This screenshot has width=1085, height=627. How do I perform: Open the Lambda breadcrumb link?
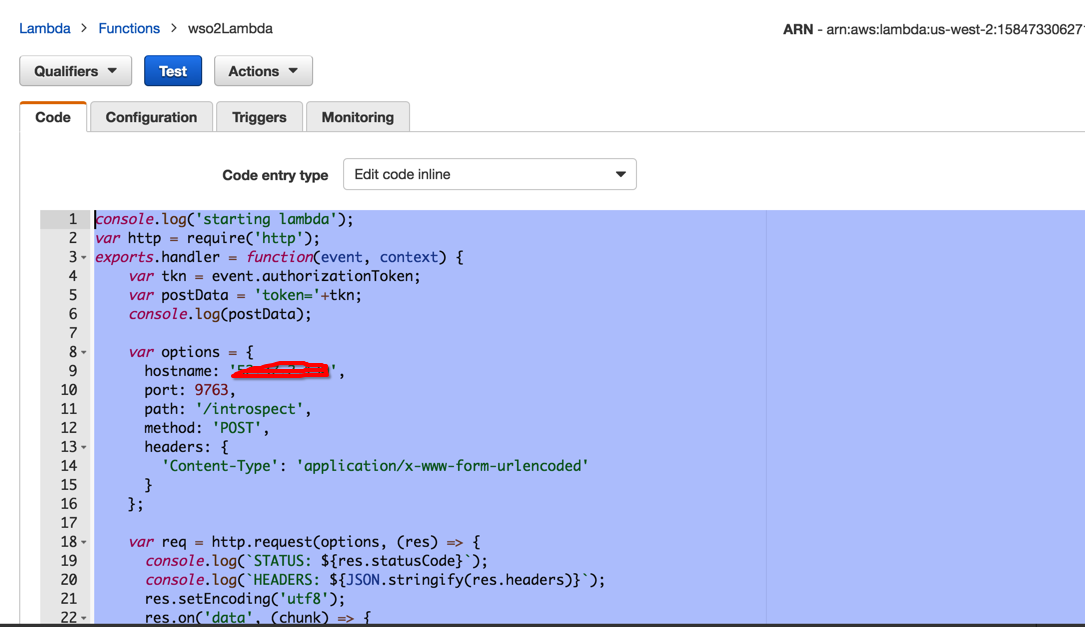click(x=45, y=28)
